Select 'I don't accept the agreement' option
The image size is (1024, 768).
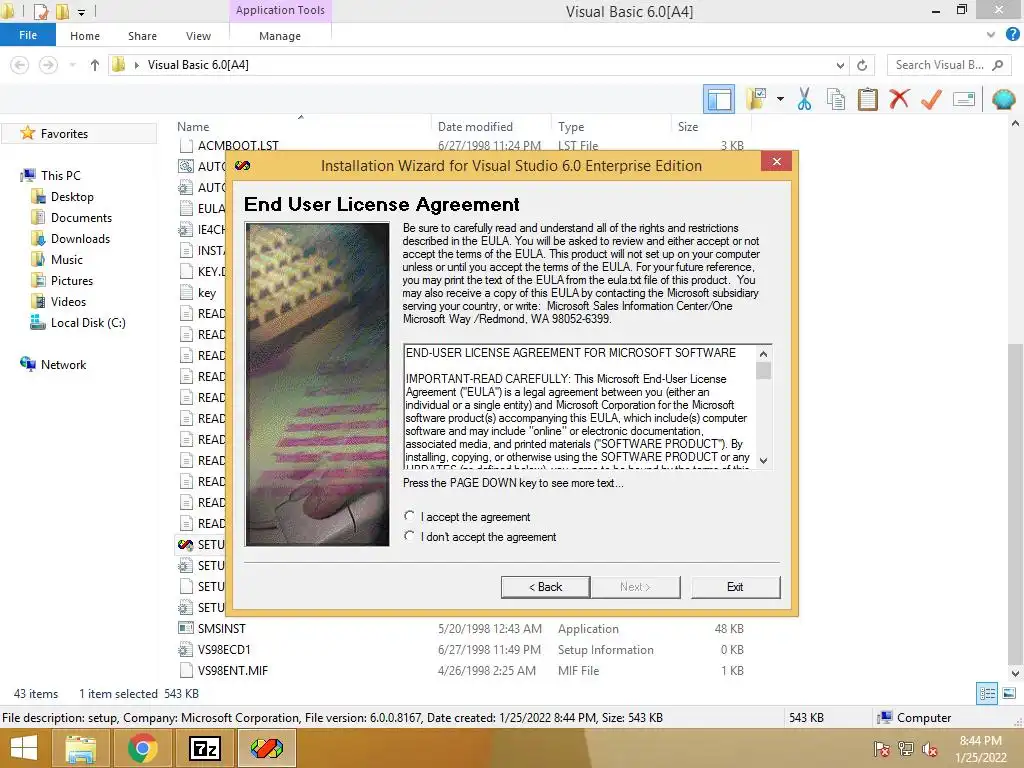click(409, 536)
